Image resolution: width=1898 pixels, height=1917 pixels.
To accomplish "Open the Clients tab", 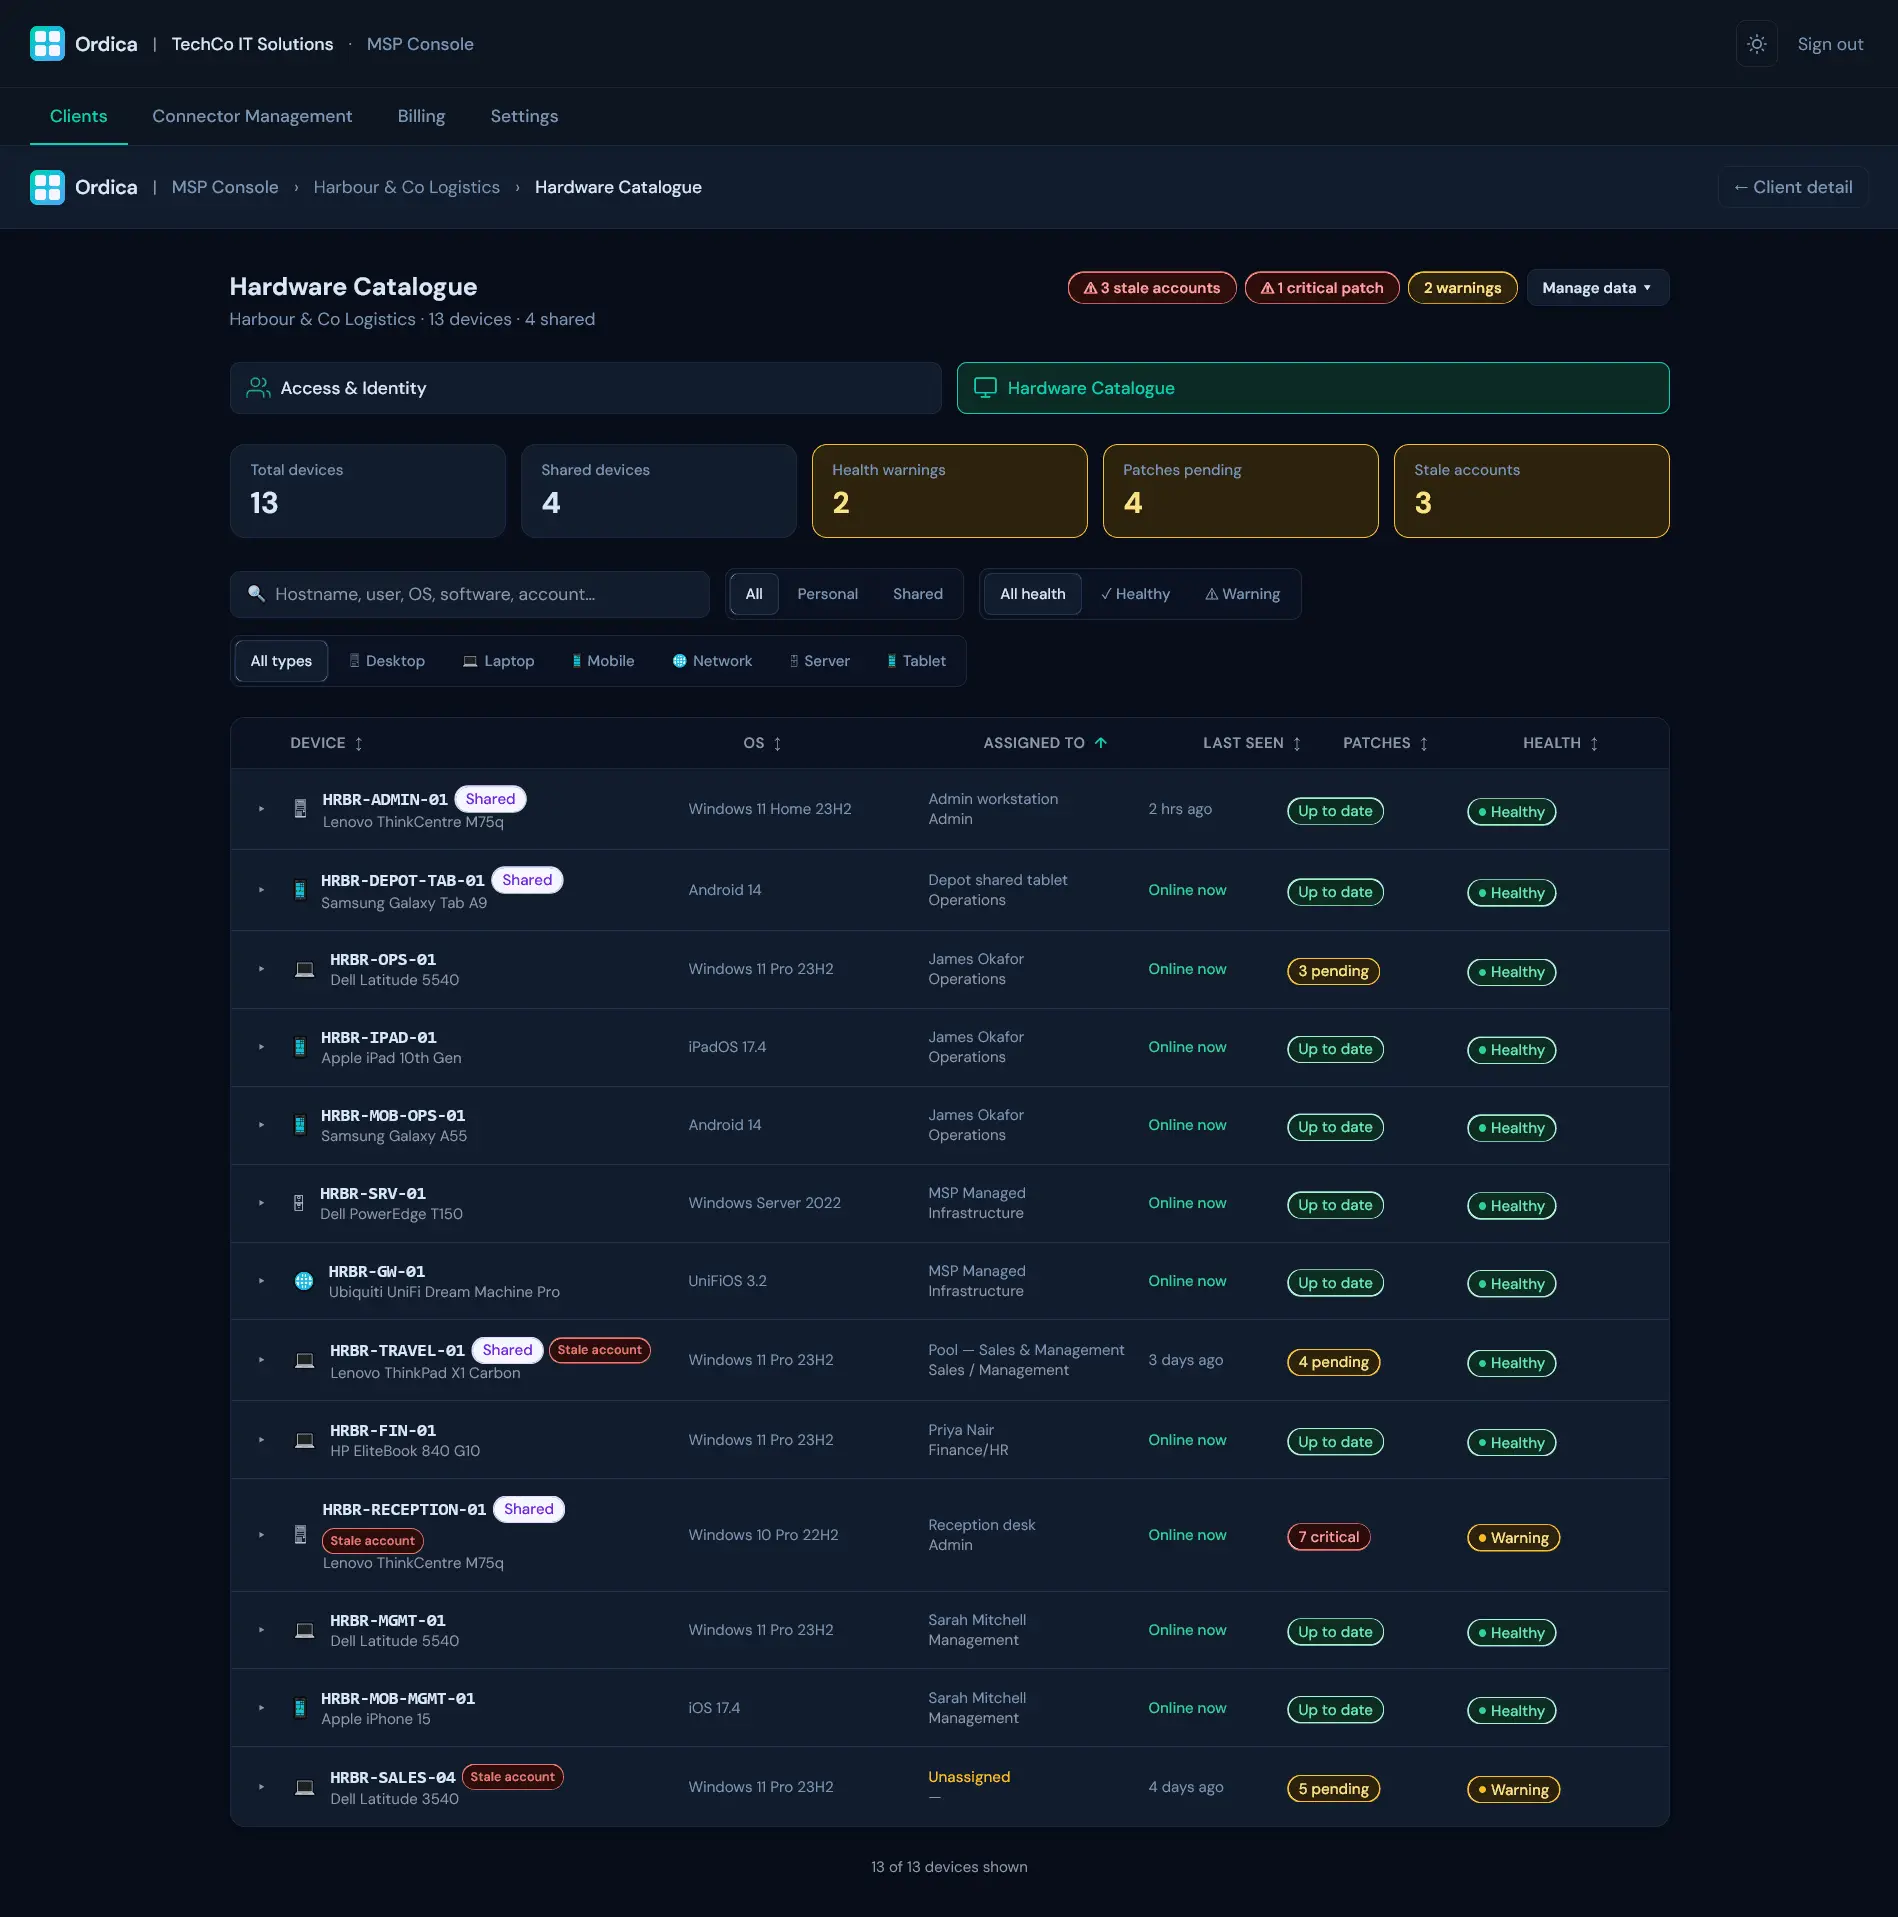I will pyautogui.click(x=78, y=116).
